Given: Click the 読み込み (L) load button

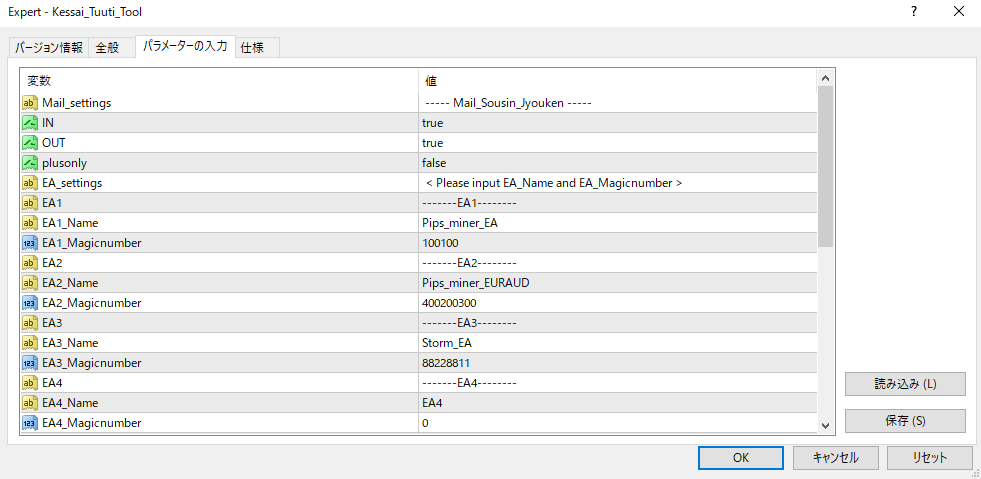Looking at the screenshot, I should click(x=905, y=384).
